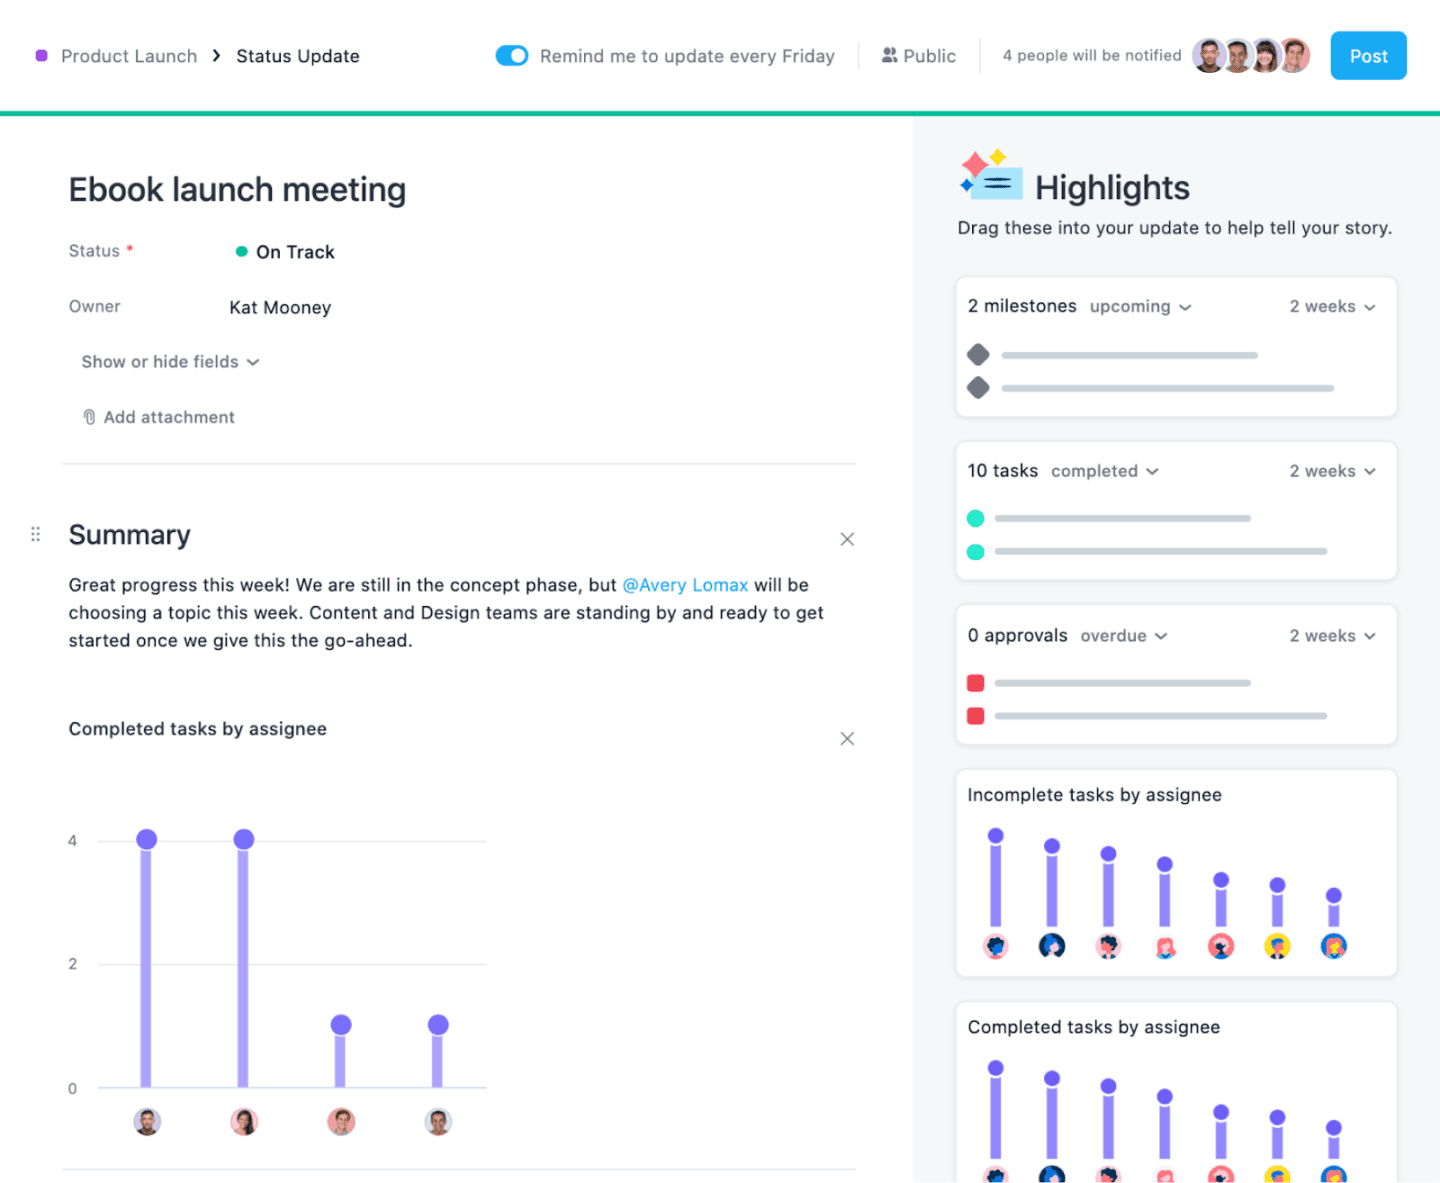This screenshot has height=1183, width=1440.
Task: Click first overdue approval red square
Action: pos(976,683)
